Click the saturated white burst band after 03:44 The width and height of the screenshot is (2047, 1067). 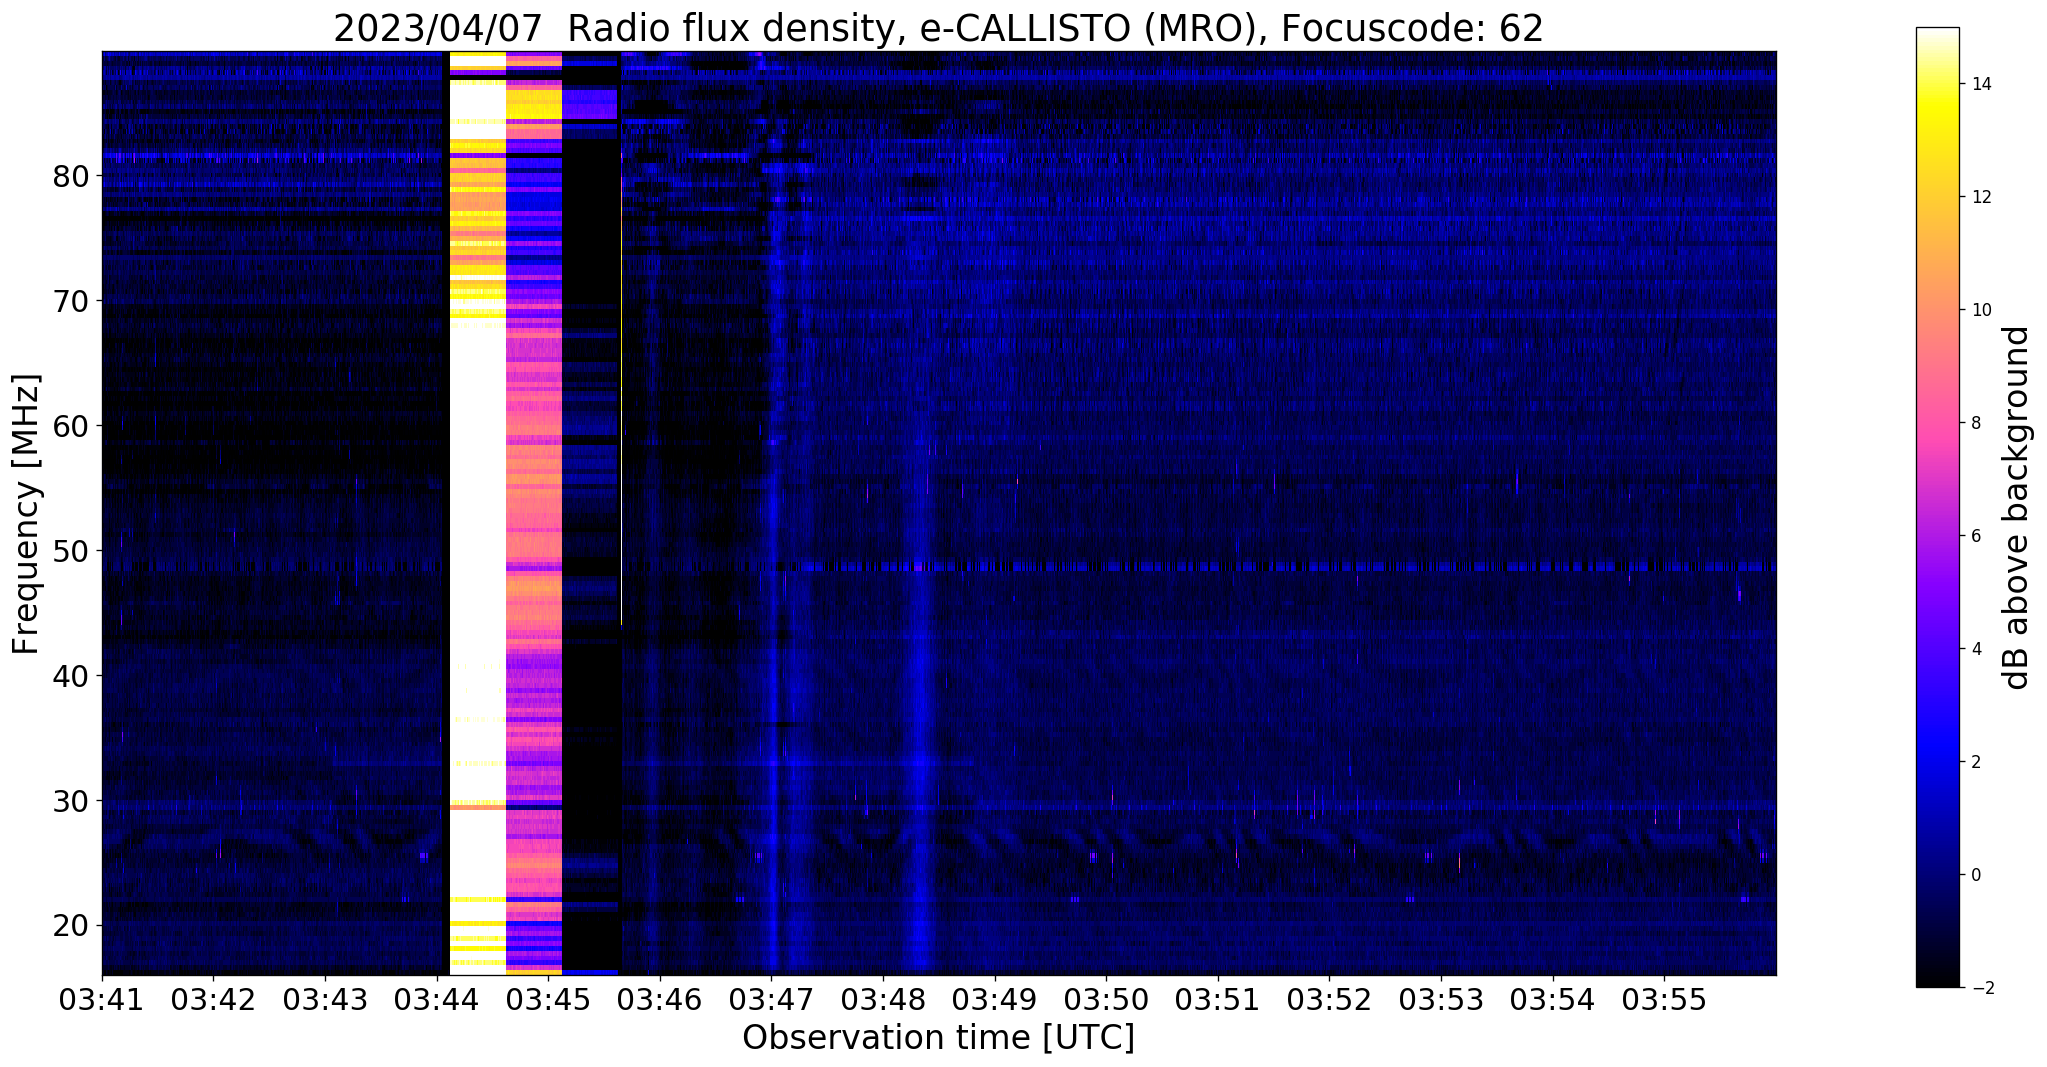pyautogui.click(x=477, y=513)
